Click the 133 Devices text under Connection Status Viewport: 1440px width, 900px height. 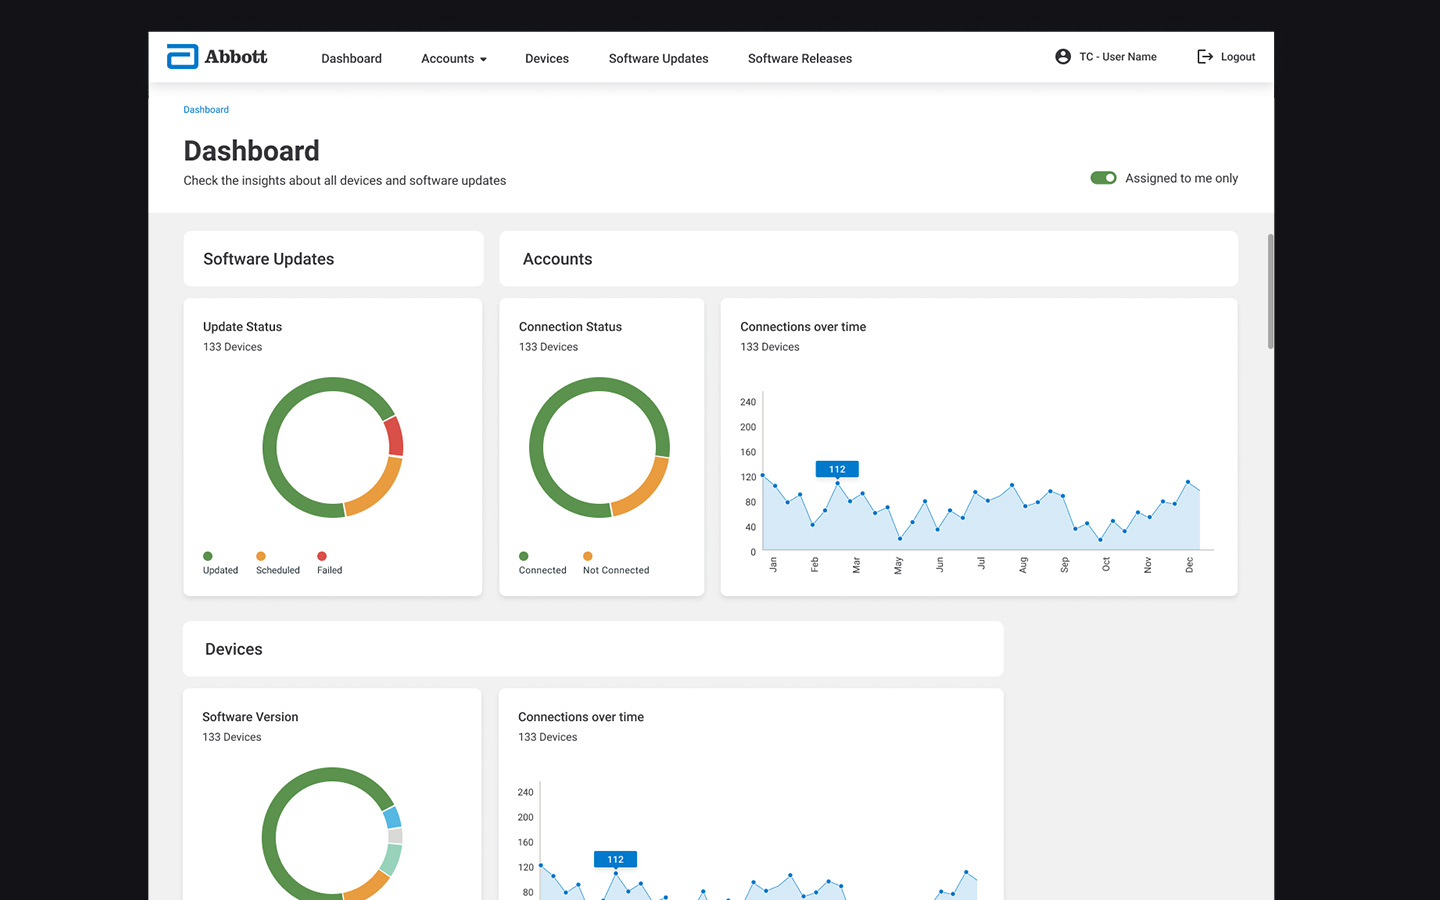[x=548, y=347]
